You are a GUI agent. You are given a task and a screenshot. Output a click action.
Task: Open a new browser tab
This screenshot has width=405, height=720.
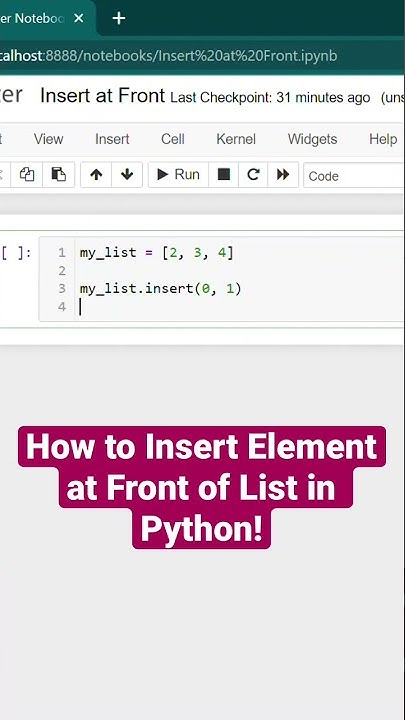point(118,18)
